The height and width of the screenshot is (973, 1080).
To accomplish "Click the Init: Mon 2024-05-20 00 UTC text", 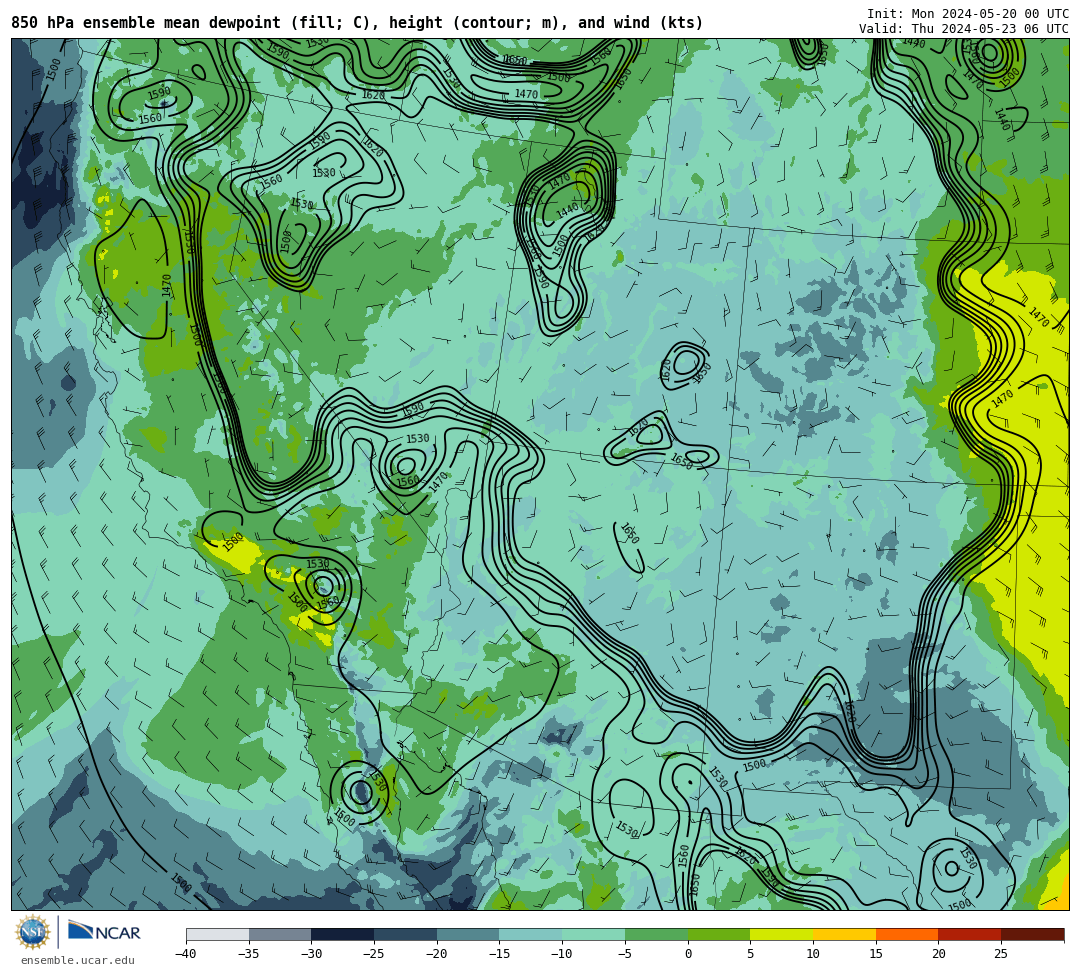I will tap(968, 14).
